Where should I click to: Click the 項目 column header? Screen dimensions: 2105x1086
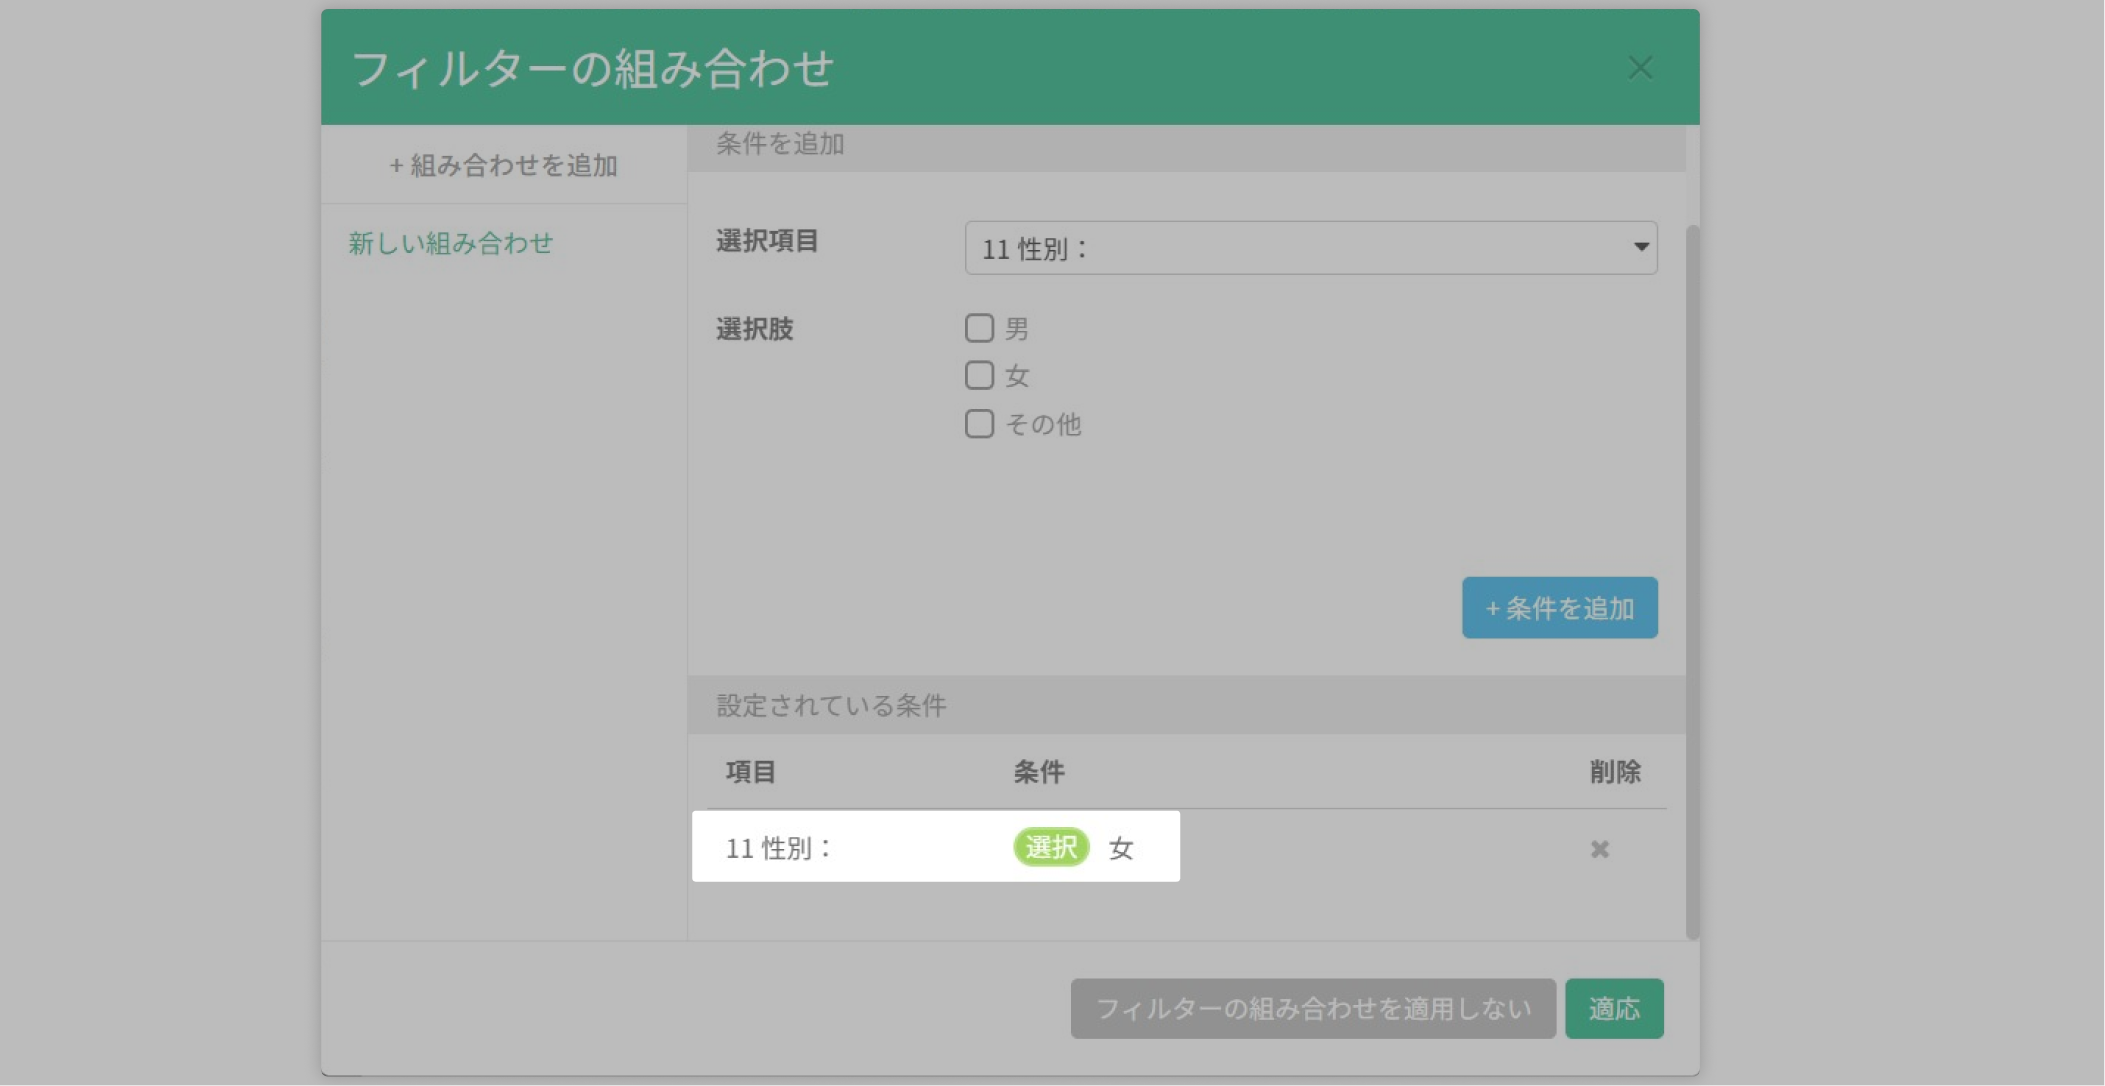751,772
